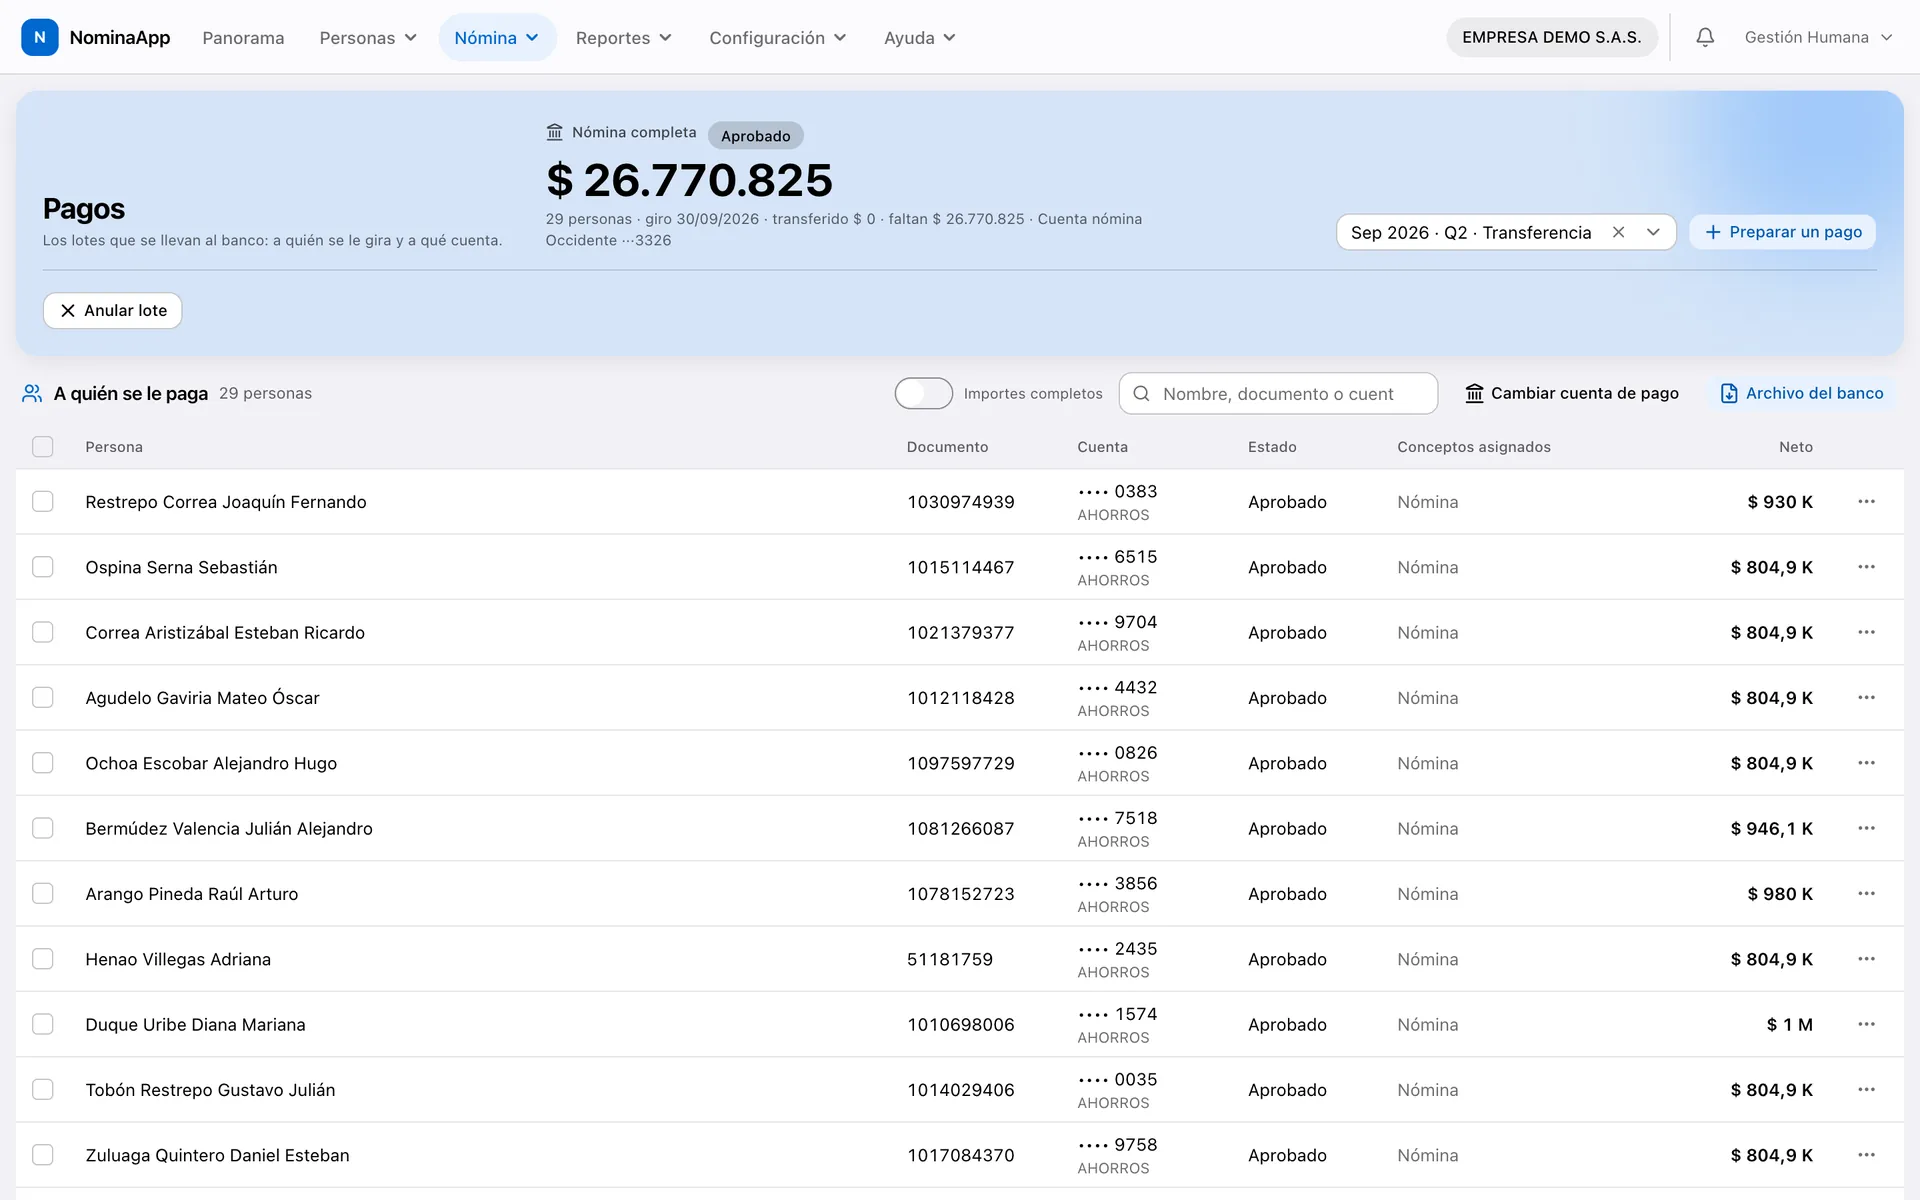
Task: Click Cambiar cuenta de pago
Action: click(x=1572, y=394)
